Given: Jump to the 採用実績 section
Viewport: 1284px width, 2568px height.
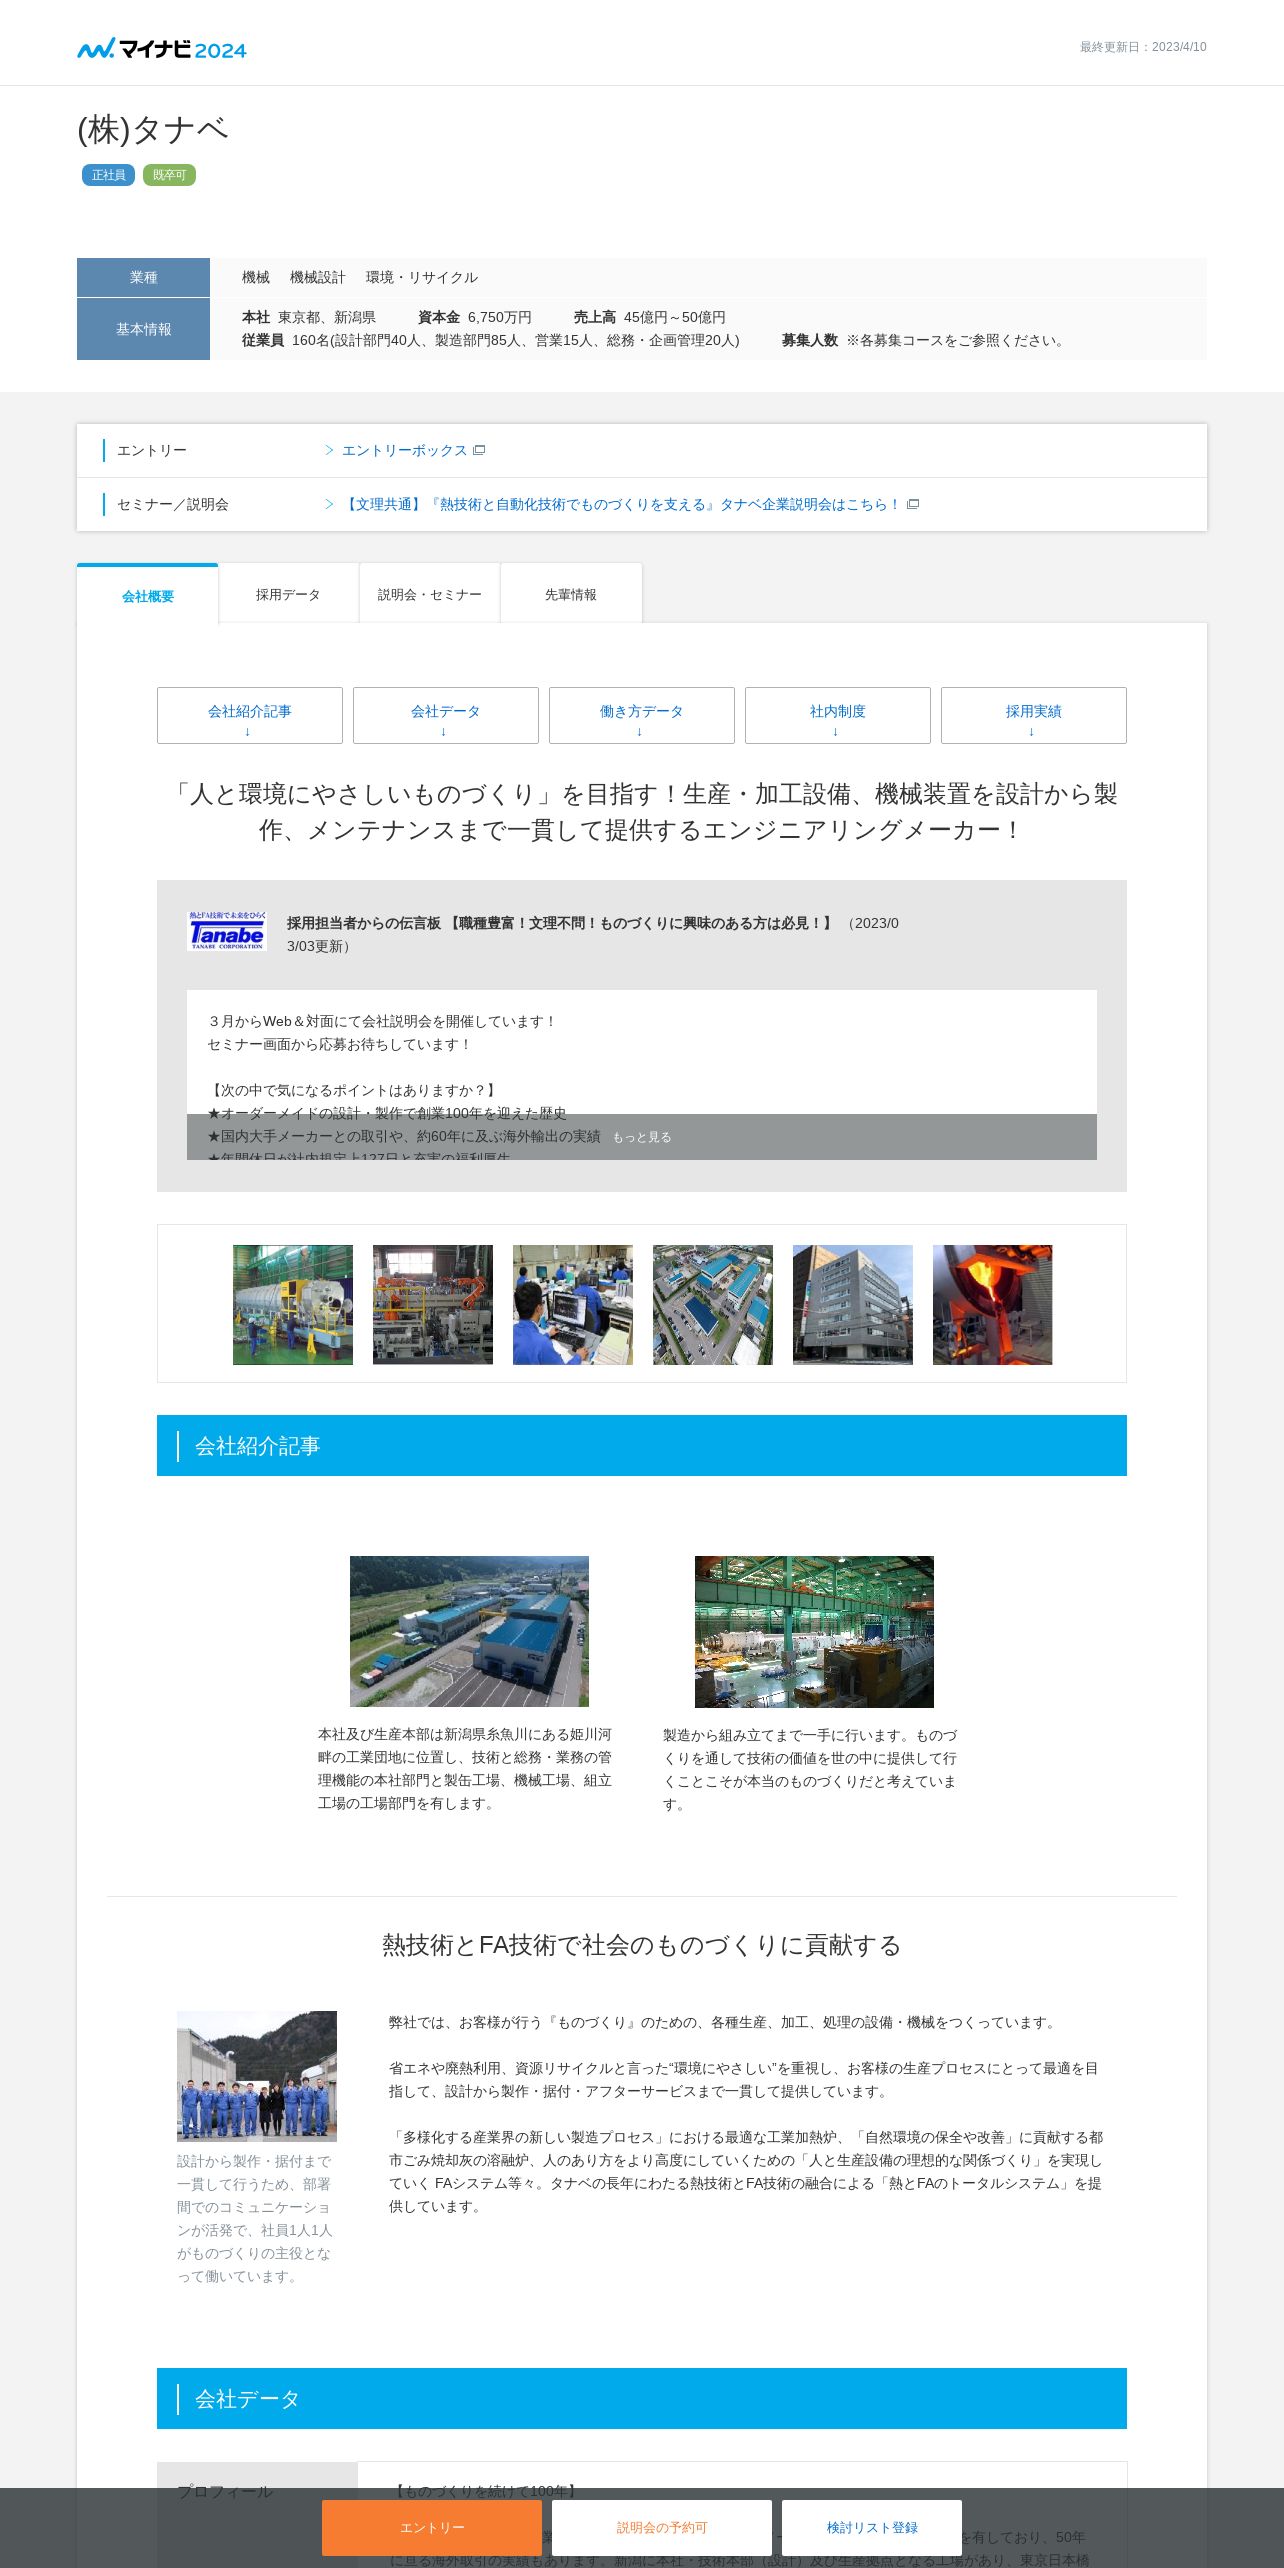Looking at the screenshot, I should [x=1034, y=715].
